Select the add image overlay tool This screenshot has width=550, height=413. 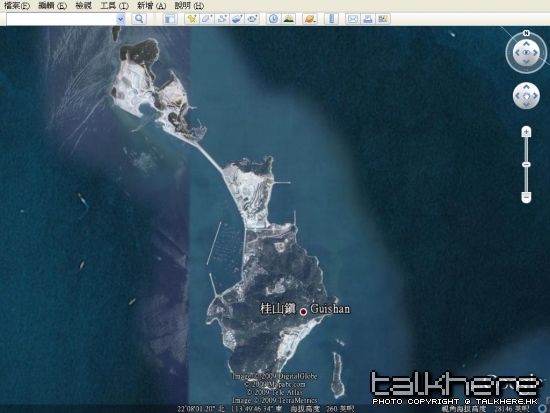click(237, 19)
